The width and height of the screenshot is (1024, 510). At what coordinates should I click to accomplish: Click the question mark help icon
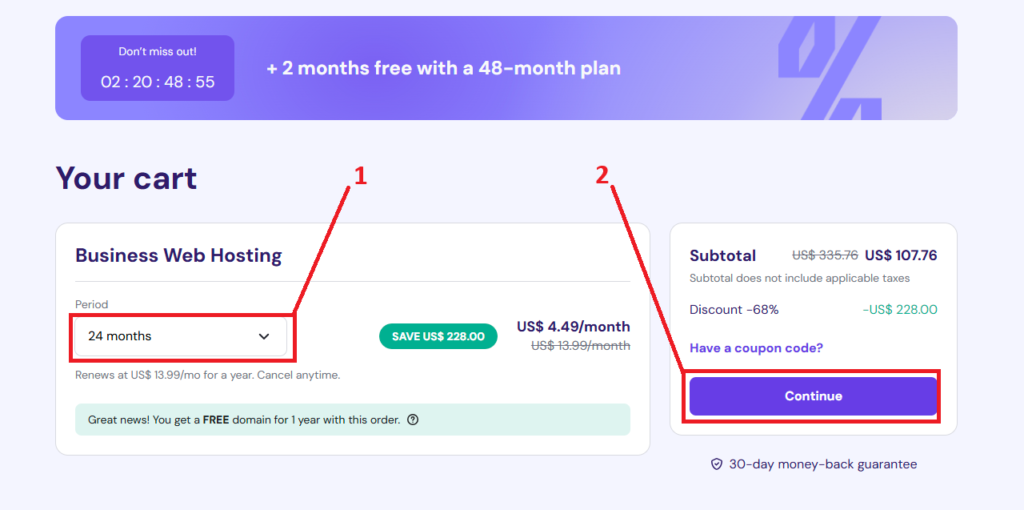click(x=412, y=420)
